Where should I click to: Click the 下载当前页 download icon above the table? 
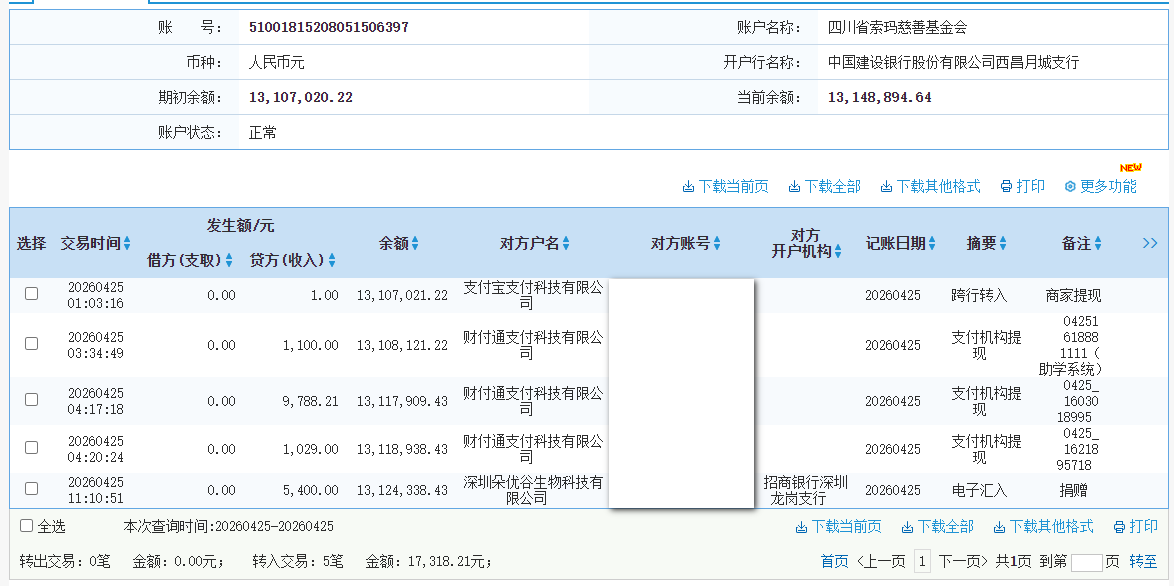690,186
